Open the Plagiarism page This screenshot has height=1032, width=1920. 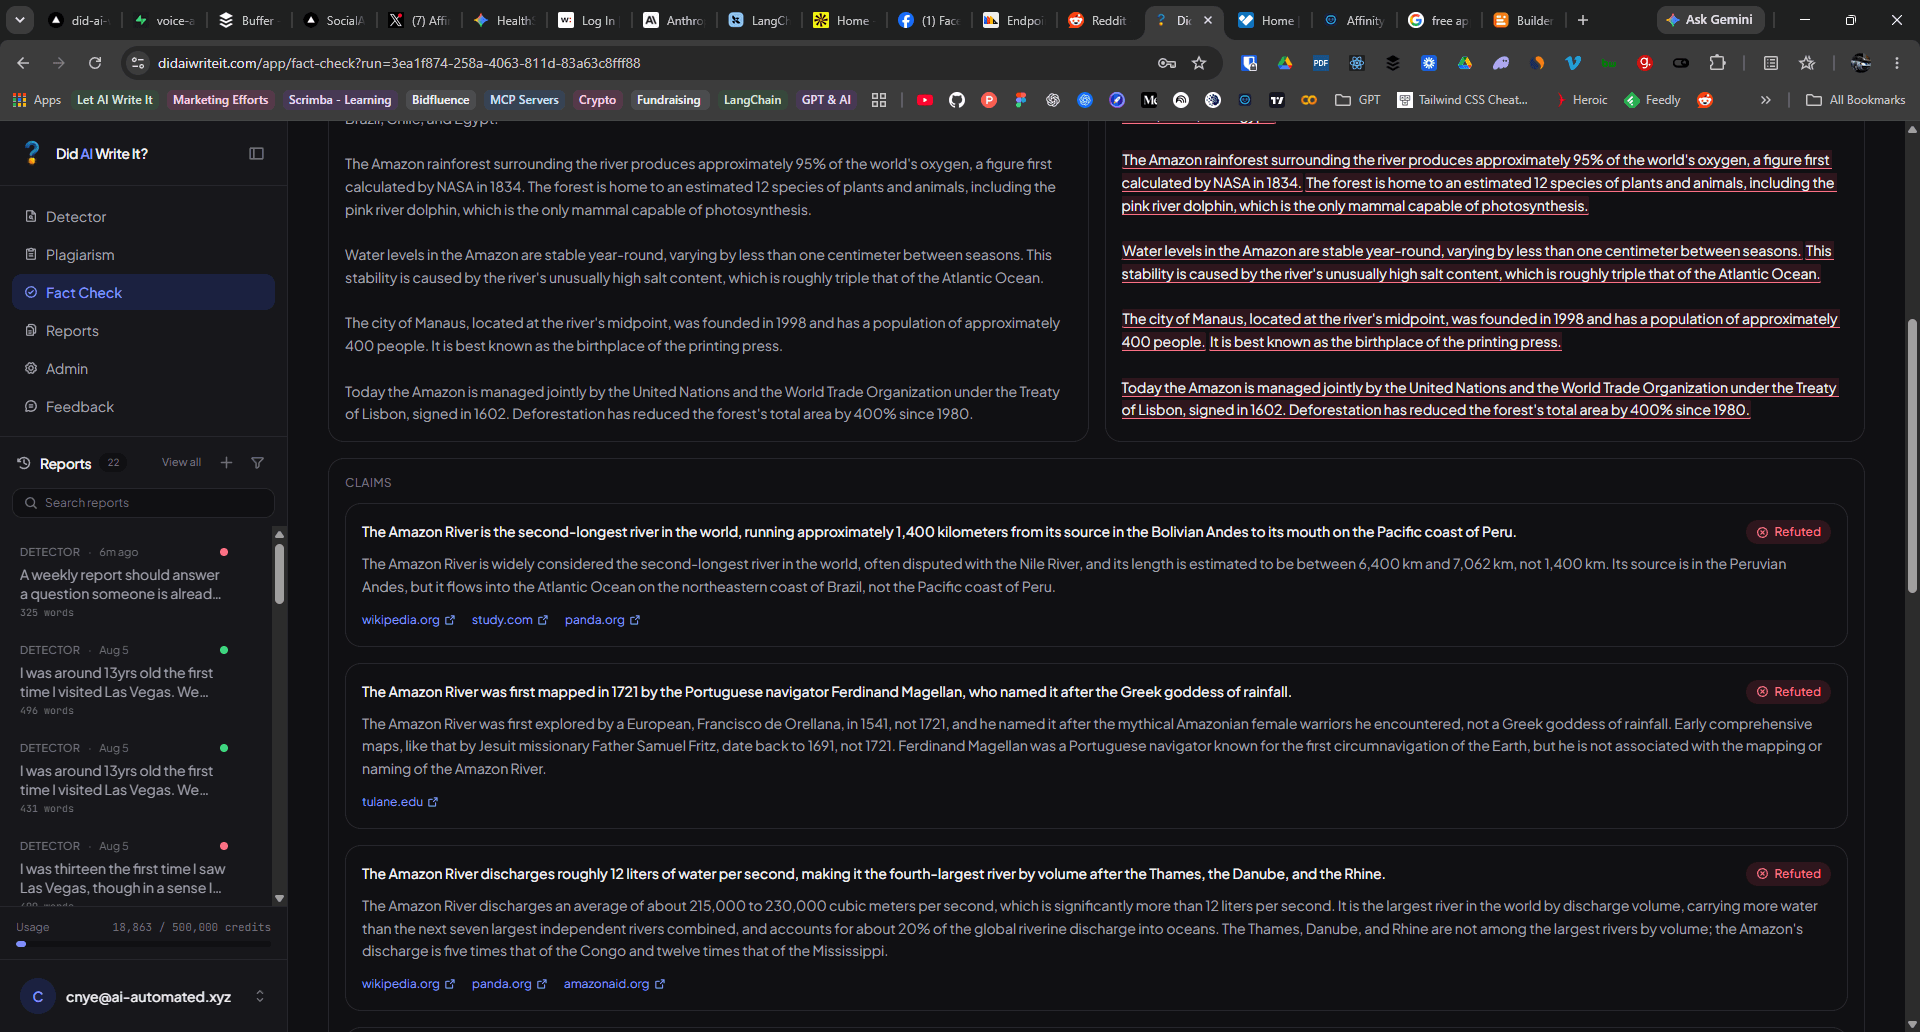pos(143,255)
